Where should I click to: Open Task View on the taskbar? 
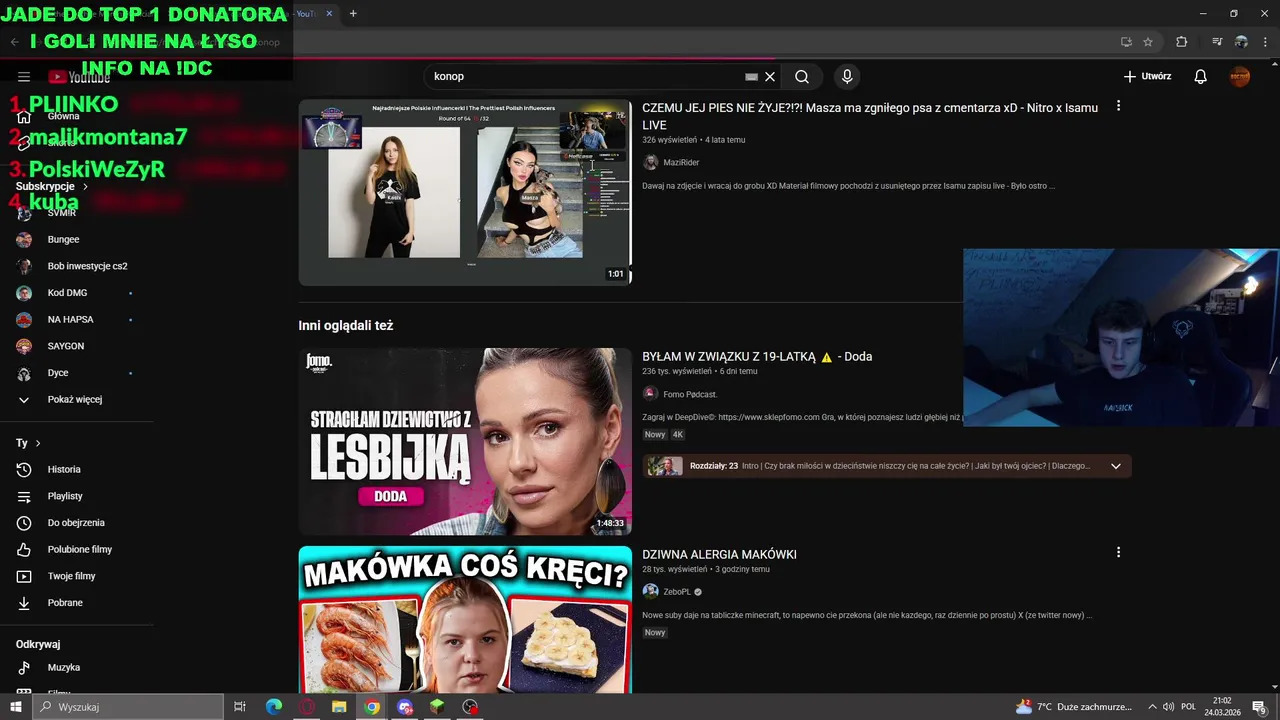tap(240, 707)
